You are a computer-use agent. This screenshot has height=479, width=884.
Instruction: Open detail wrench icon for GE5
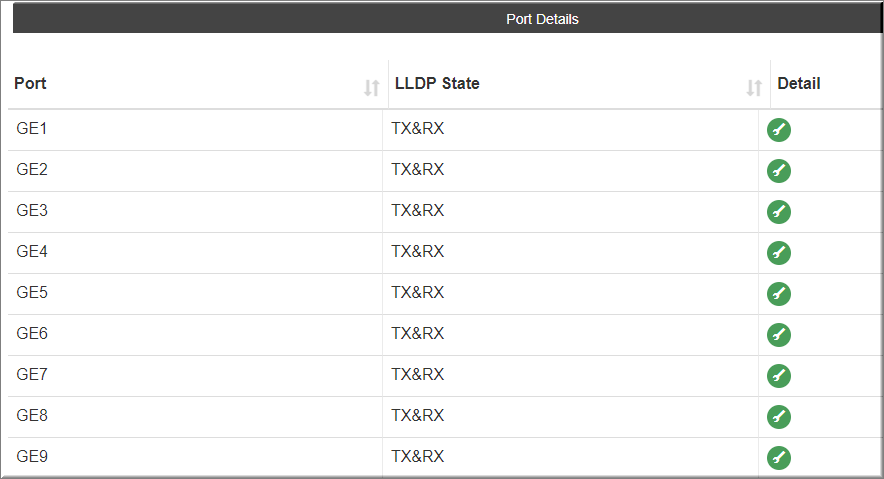tap(779, 294)
